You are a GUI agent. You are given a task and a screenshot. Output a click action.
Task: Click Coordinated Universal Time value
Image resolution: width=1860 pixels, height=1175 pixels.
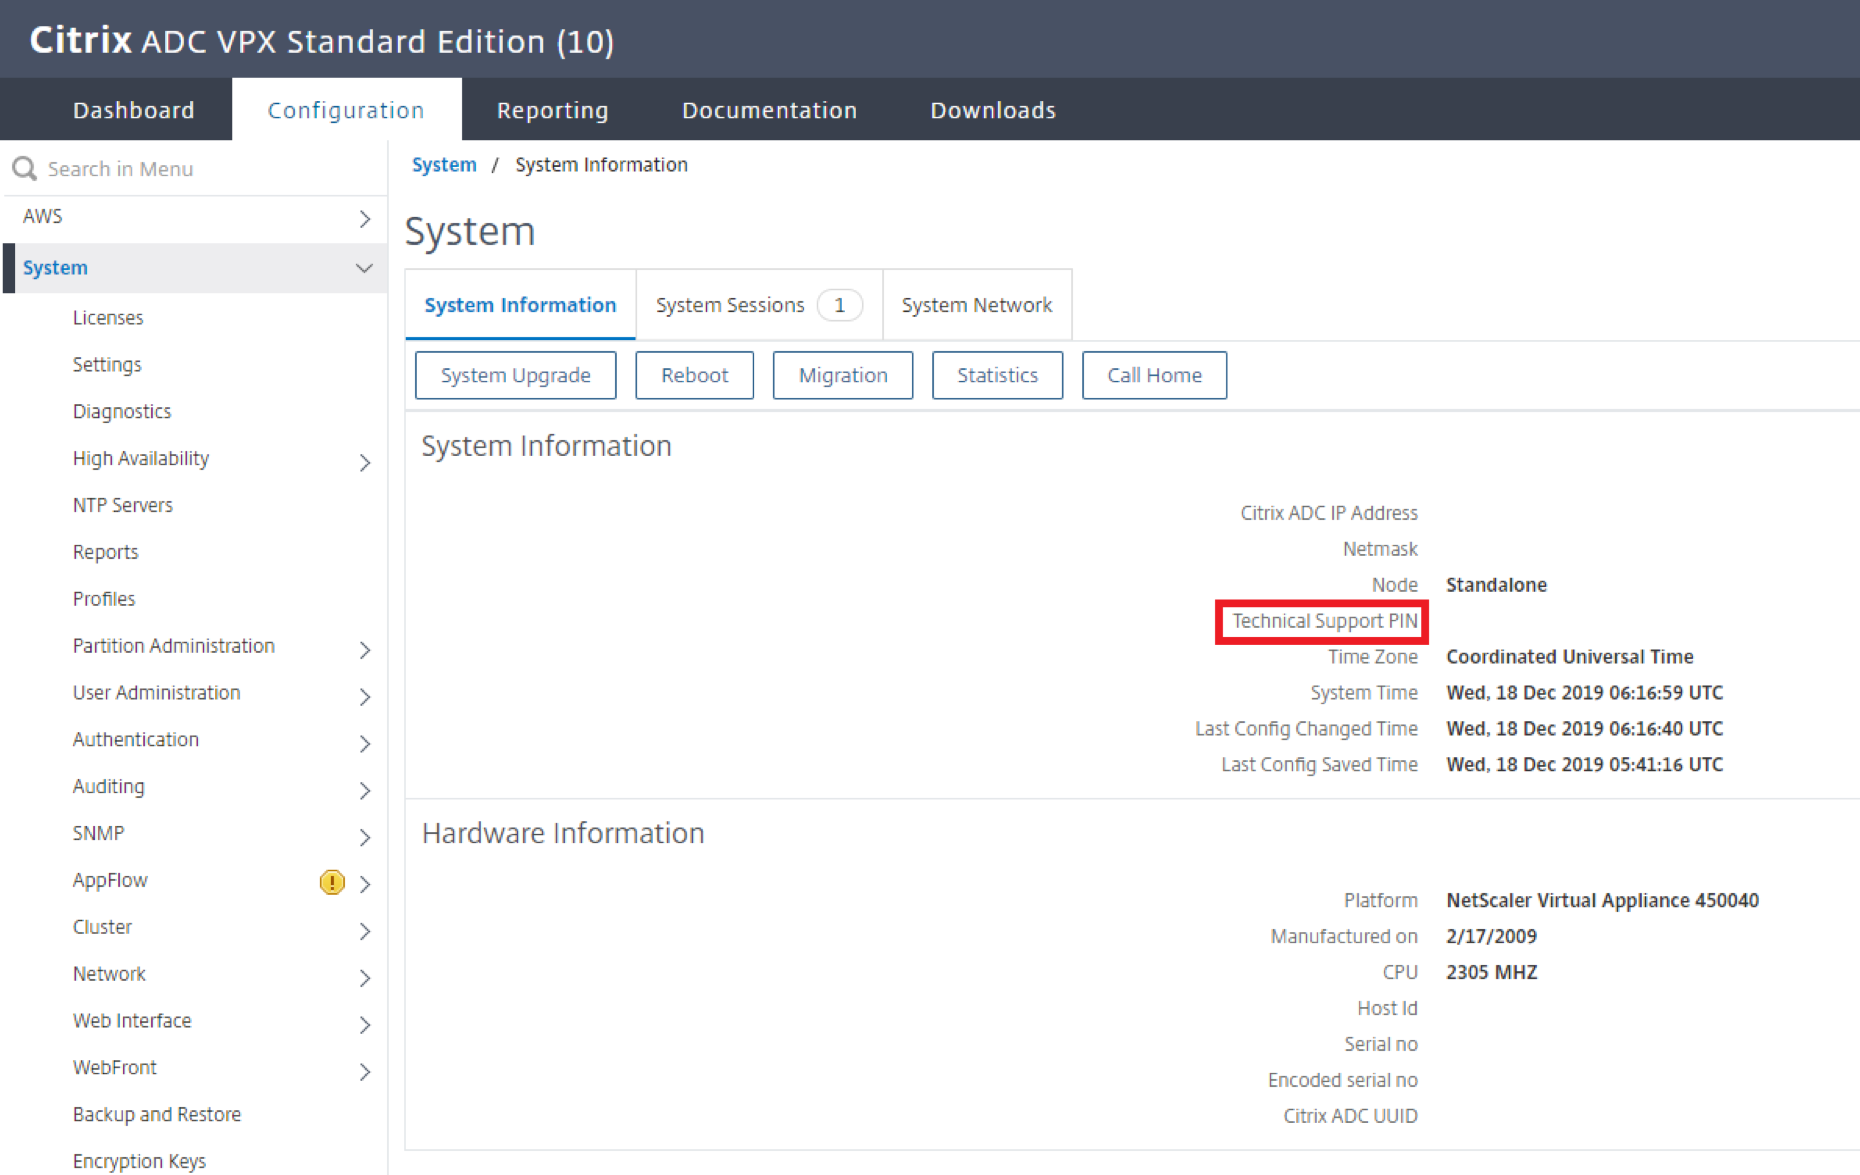pyautogui.click(x=1570, y=657)
